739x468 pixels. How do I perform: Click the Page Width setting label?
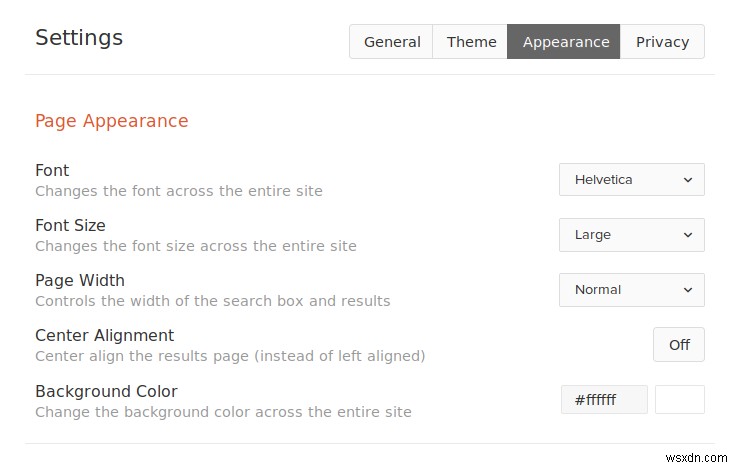pos(80,281)
